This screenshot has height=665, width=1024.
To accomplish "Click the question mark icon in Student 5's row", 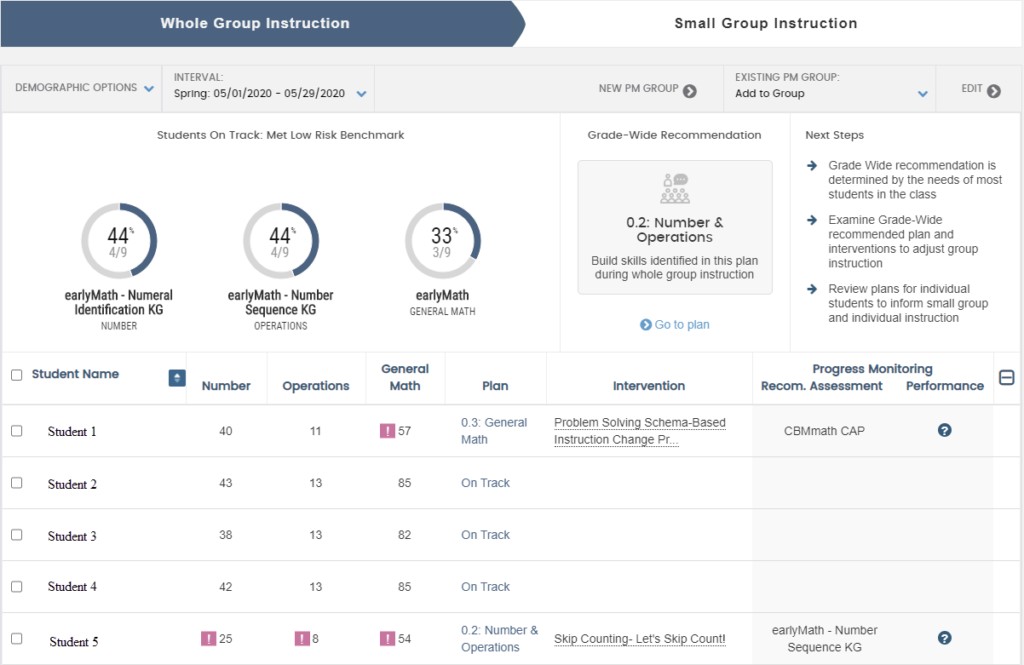I will pyautogui.click(x=944, y=638).
